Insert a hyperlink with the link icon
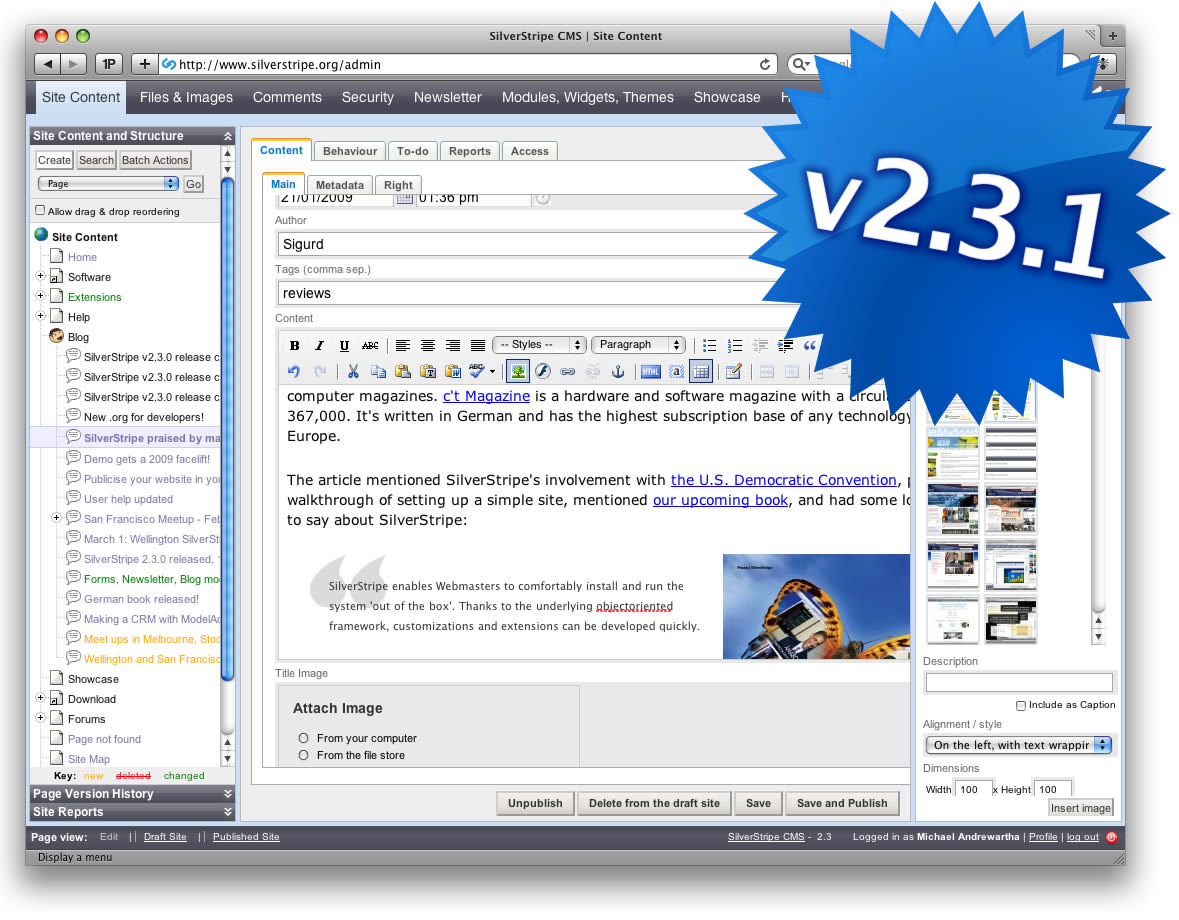The height and width of the screenshot is (920, 1179). [568, 371]
